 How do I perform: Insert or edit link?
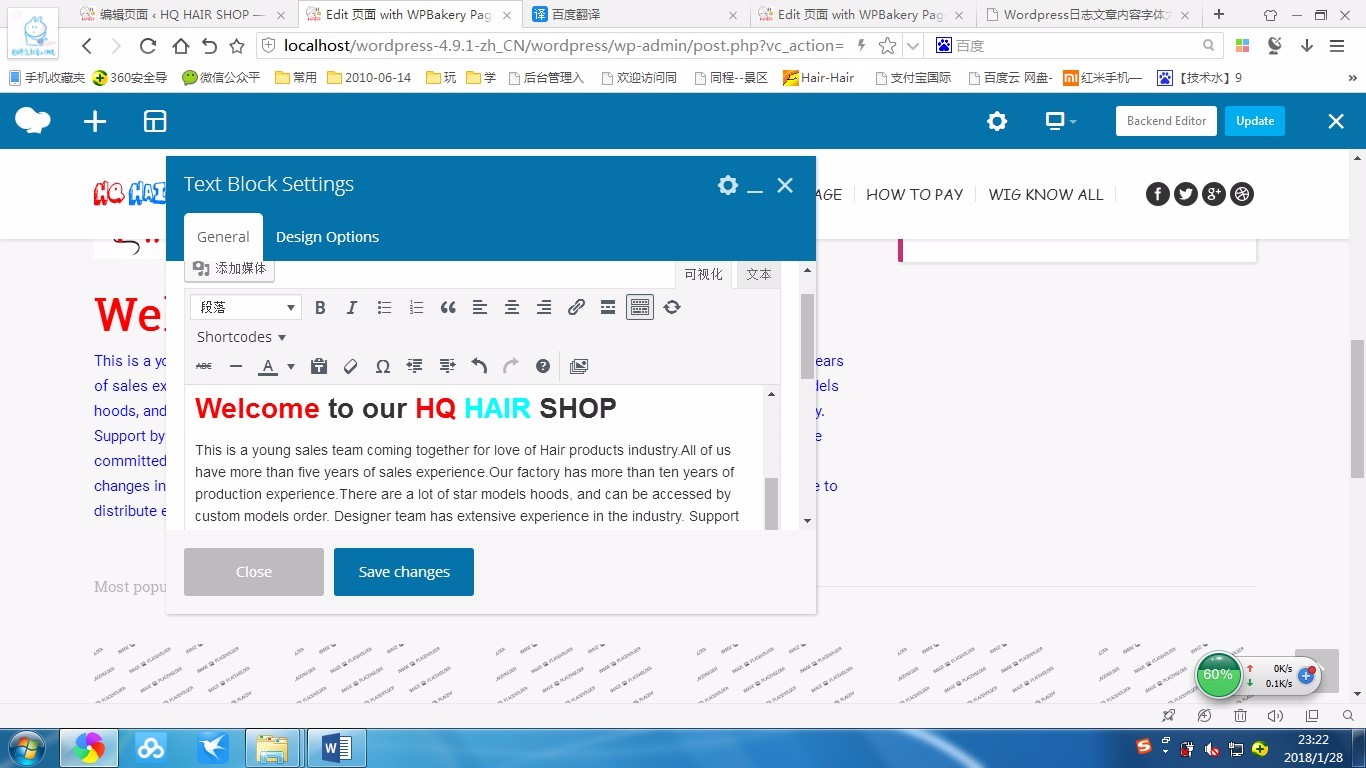pos(576,308)
